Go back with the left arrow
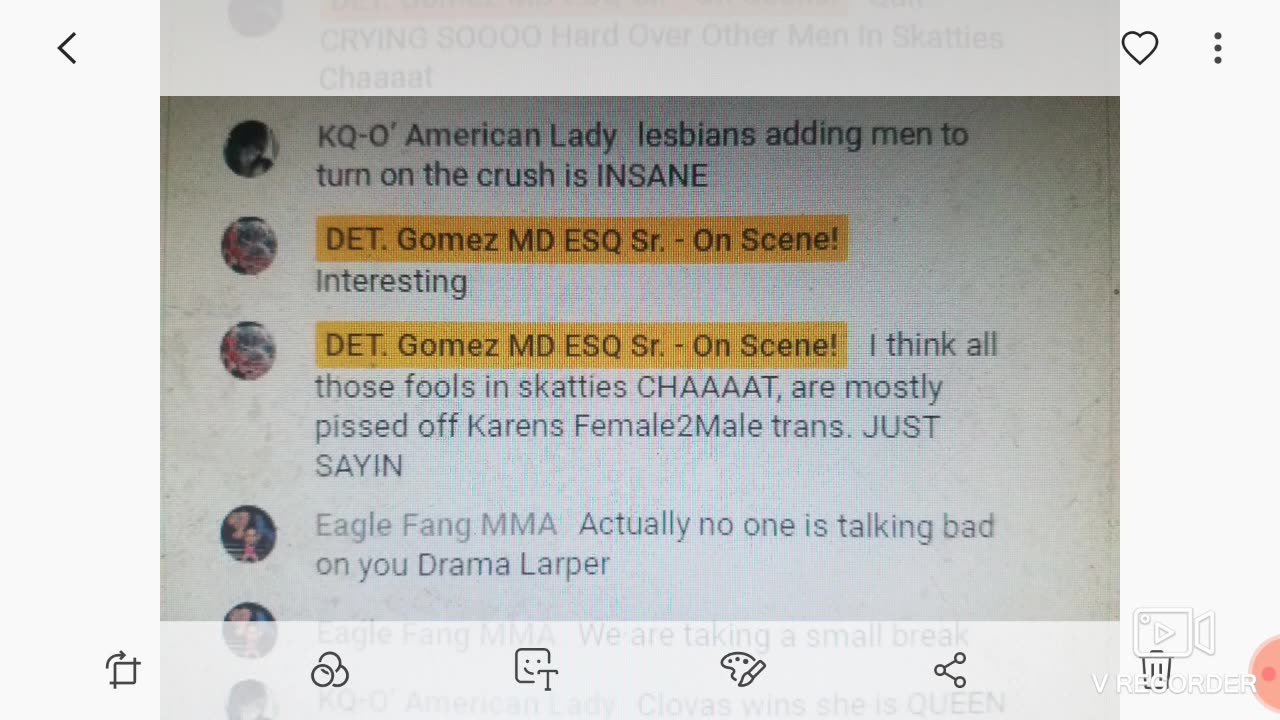1280x720 pixels. (x=67, y=48)
